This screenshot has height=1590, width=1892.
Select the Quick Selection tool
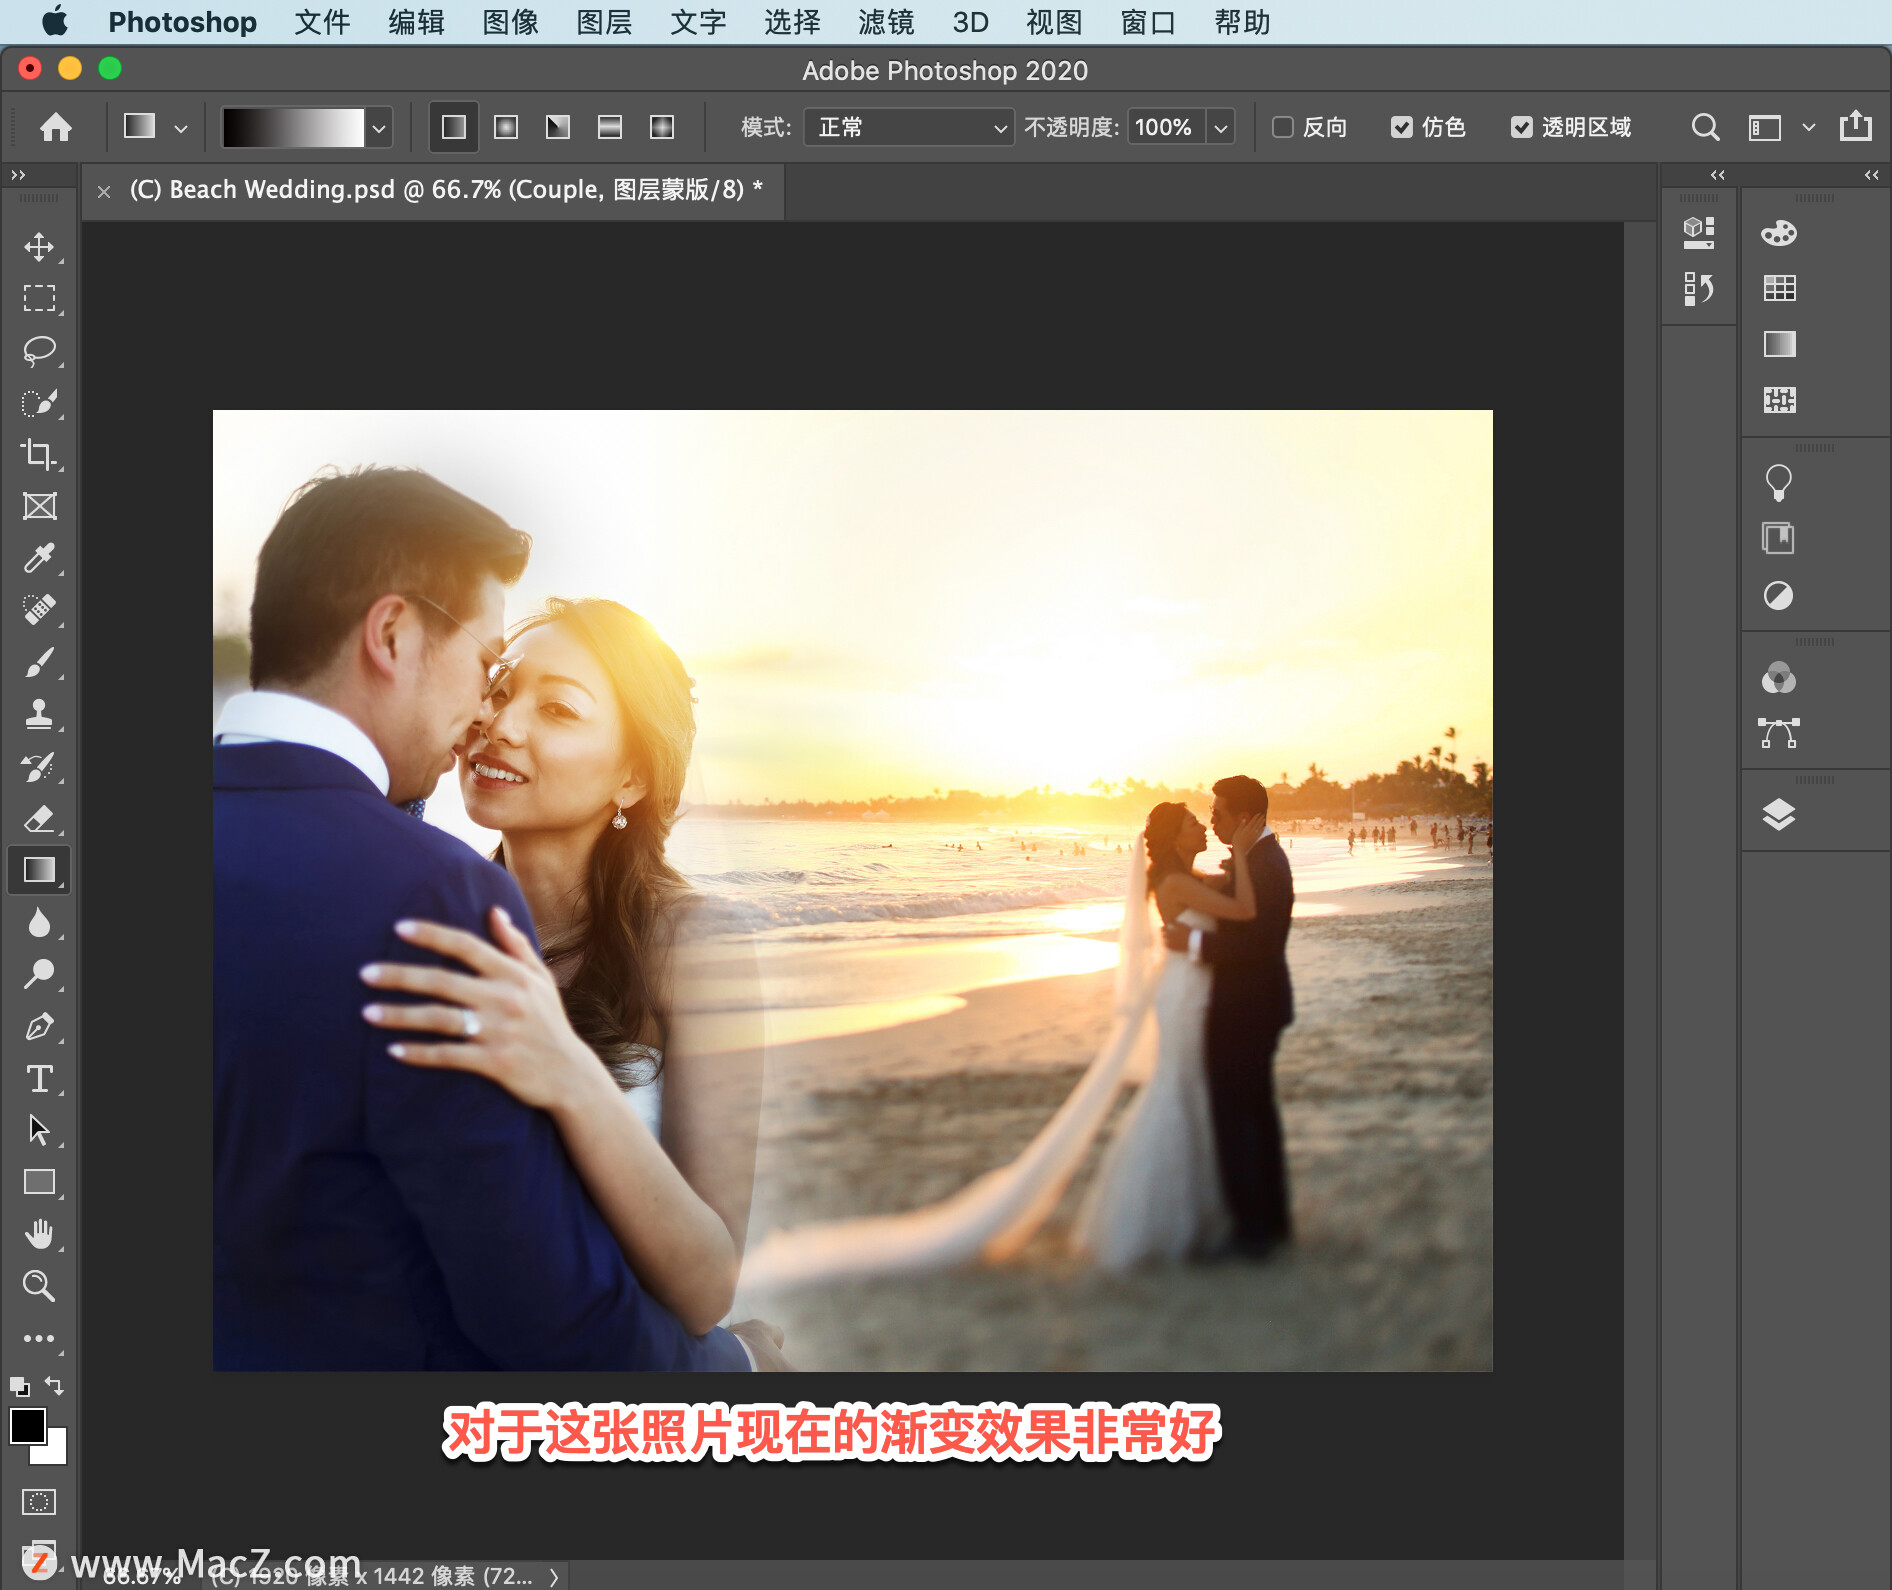tap(39, 403)
